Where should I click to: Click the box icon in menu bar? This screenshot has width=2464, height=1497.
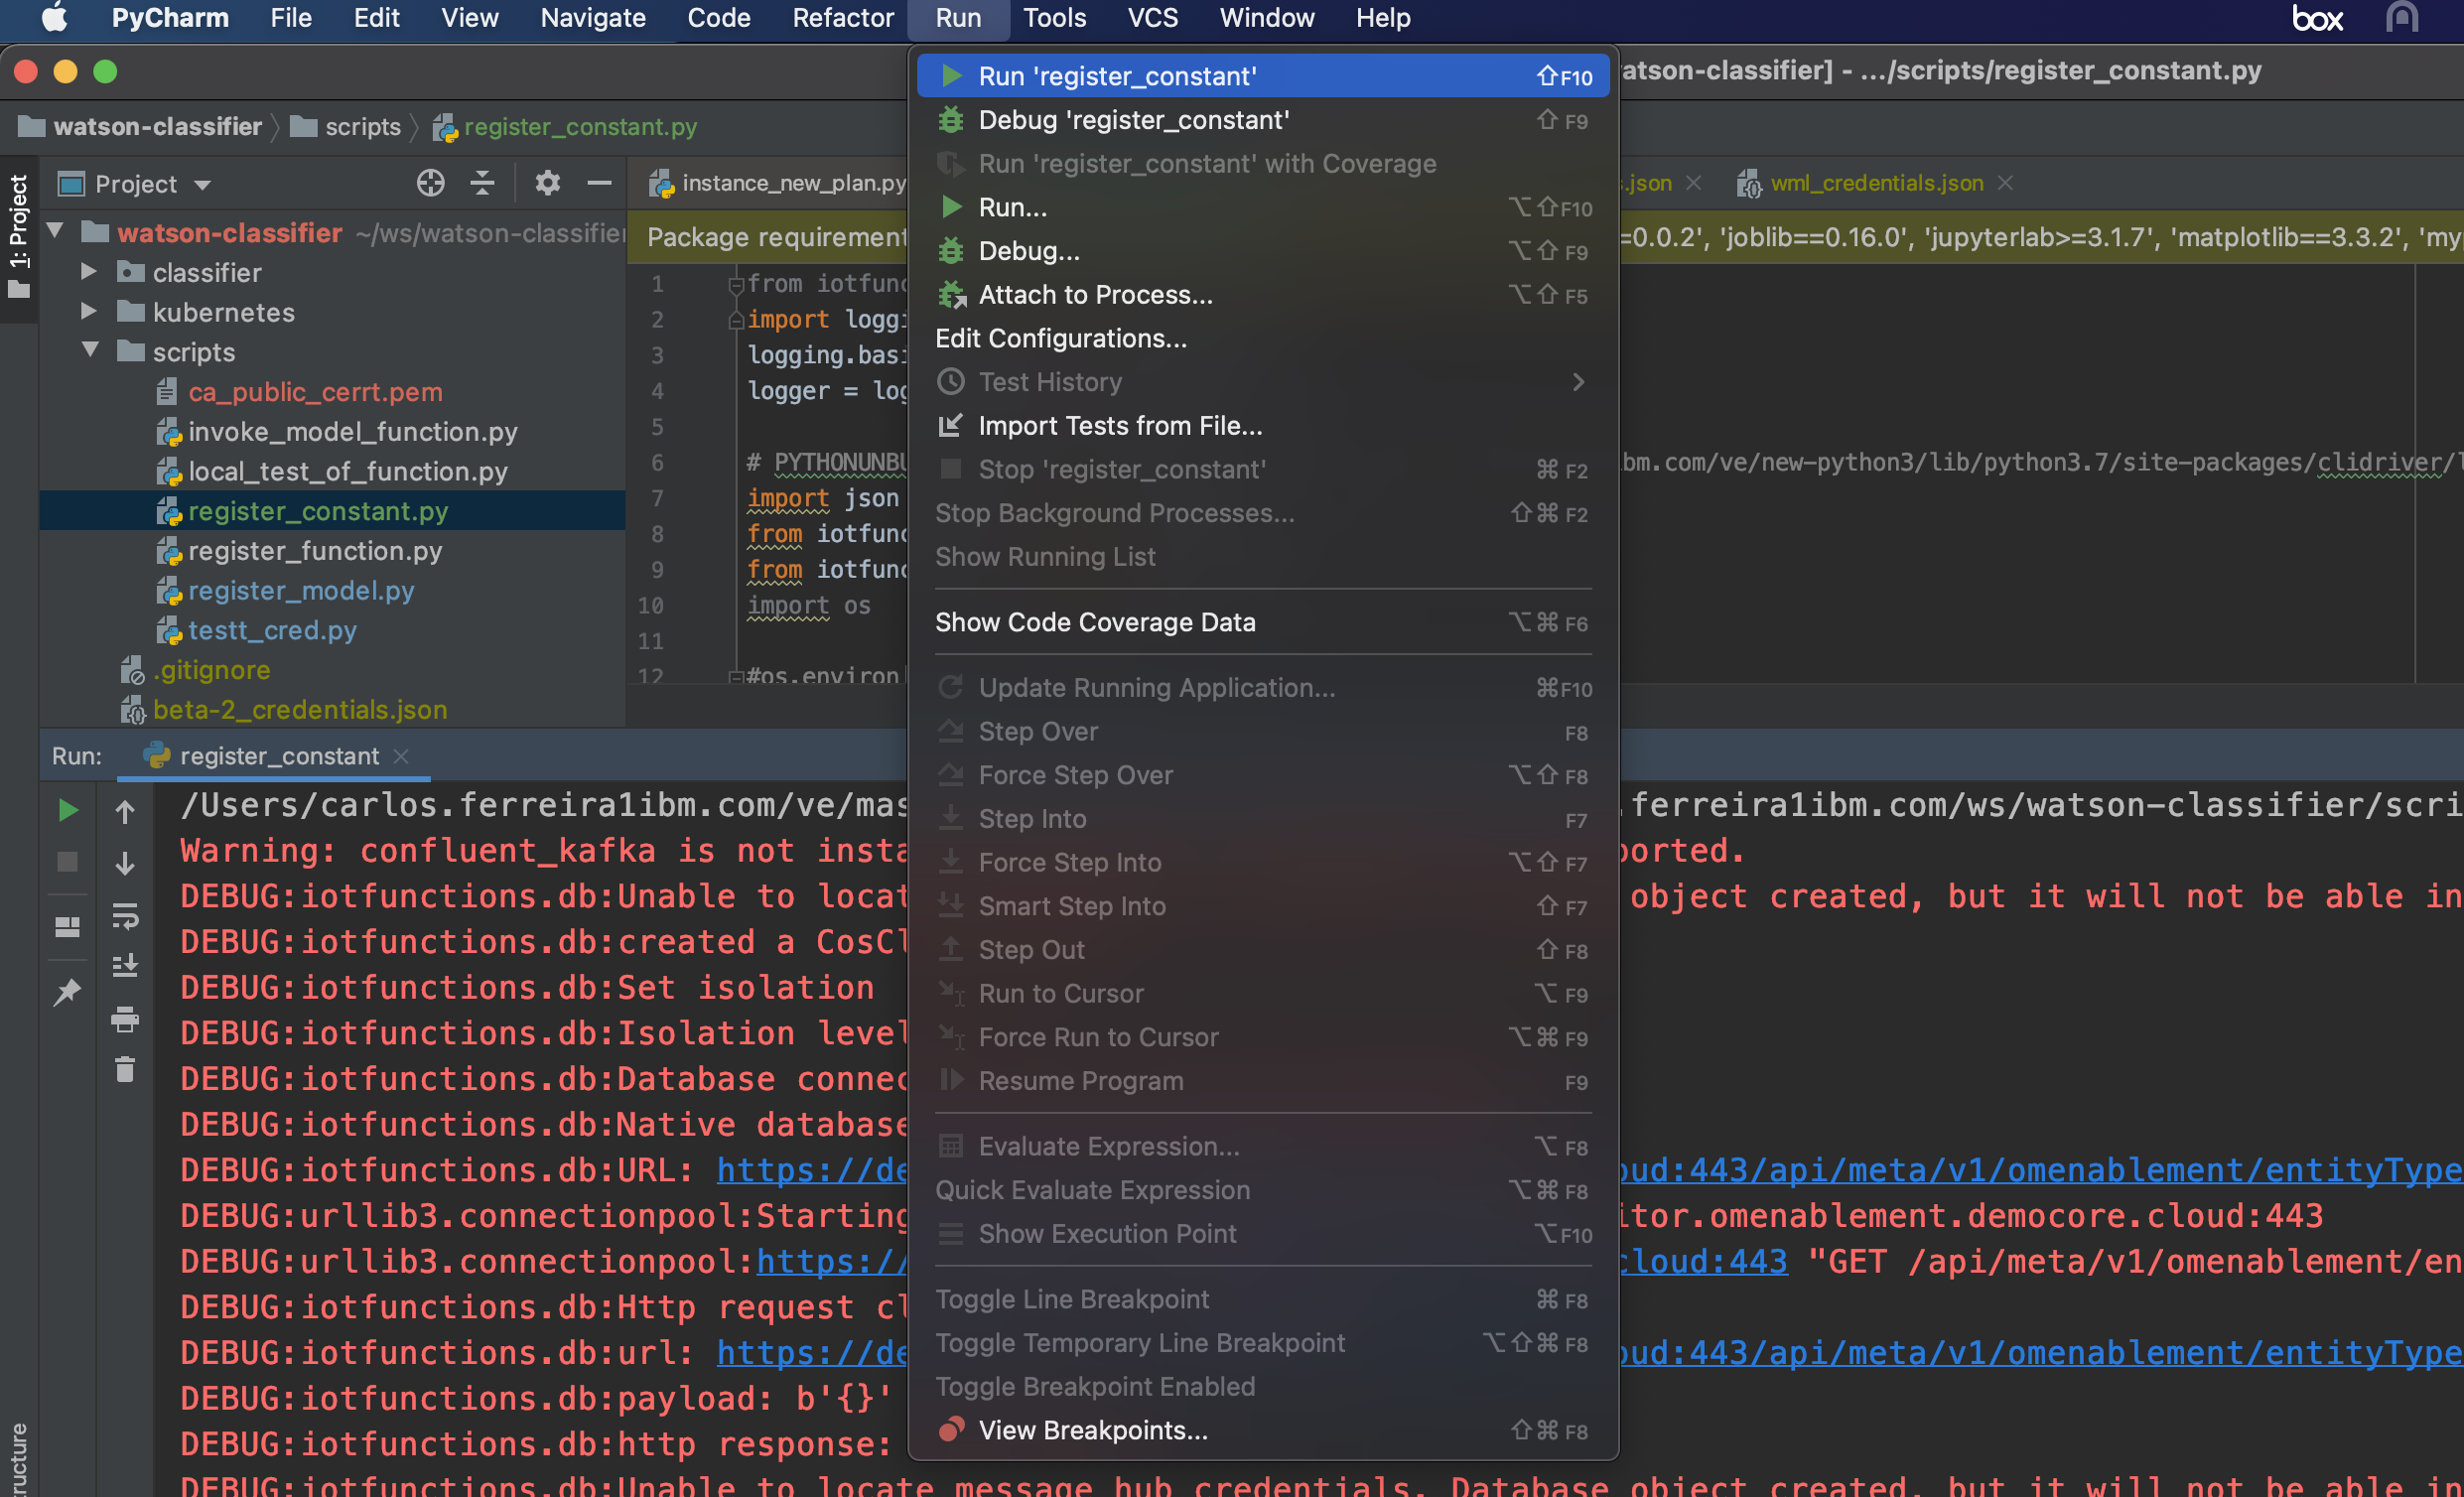[2316, 18]
